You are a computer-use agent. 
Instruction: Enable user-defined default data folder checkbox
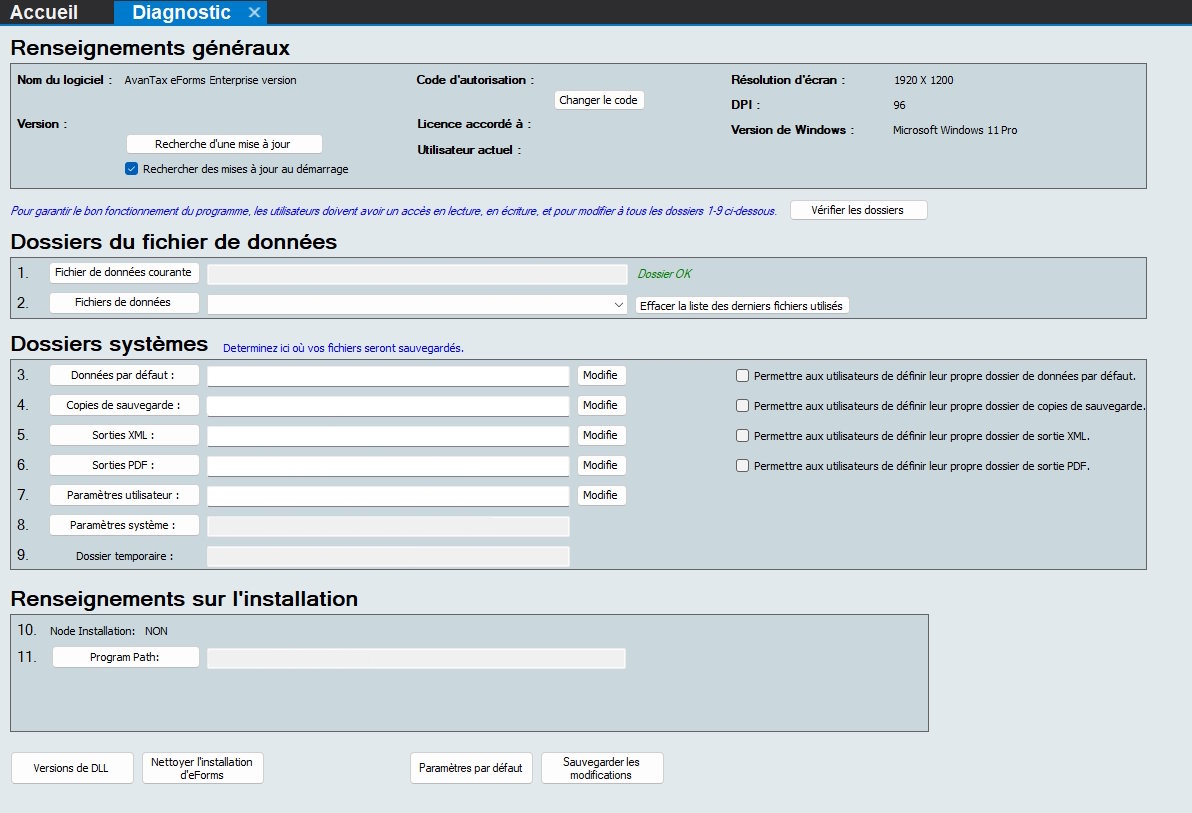[x=742, y=376]
